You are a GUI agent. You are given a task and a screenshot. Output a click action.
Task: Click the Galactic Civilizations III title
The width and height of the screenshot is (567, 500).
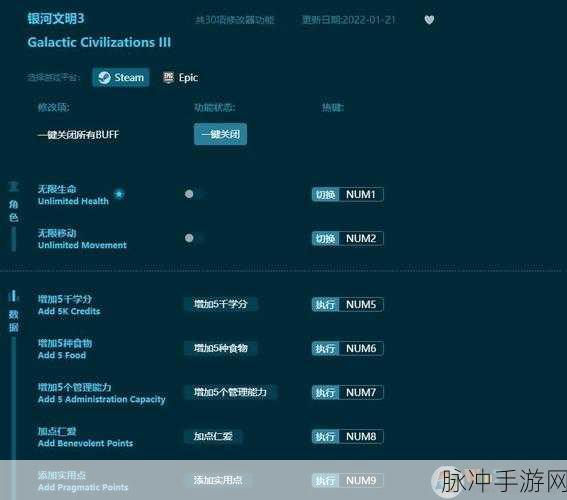[x=99, y=42]
